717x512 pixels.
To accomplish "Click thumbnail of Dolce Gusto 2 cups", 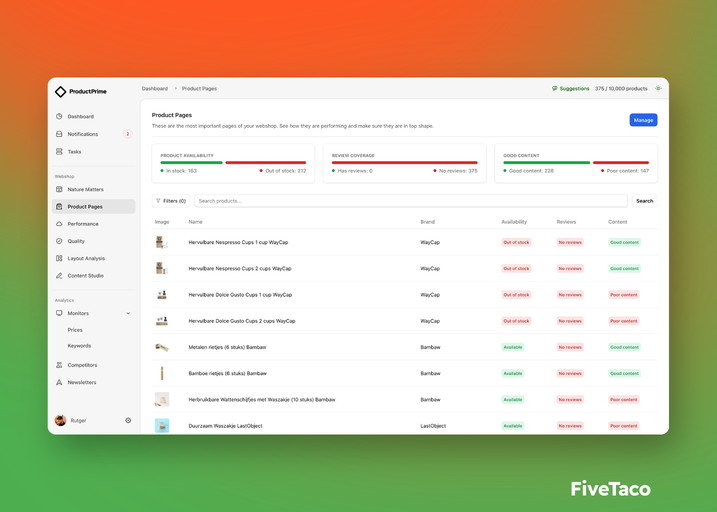I will pos(162,321).
